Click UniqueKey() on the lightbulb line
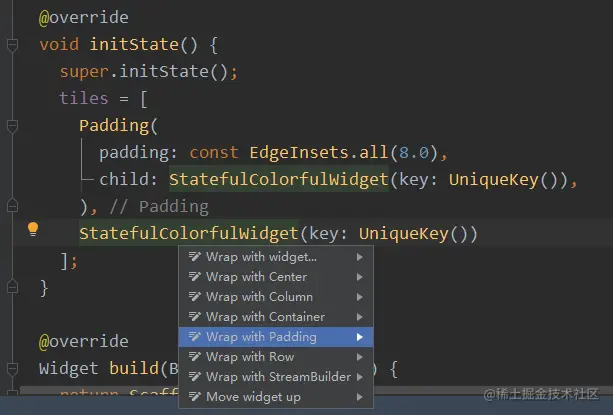The image size is (613, 415). pos(418,233)
